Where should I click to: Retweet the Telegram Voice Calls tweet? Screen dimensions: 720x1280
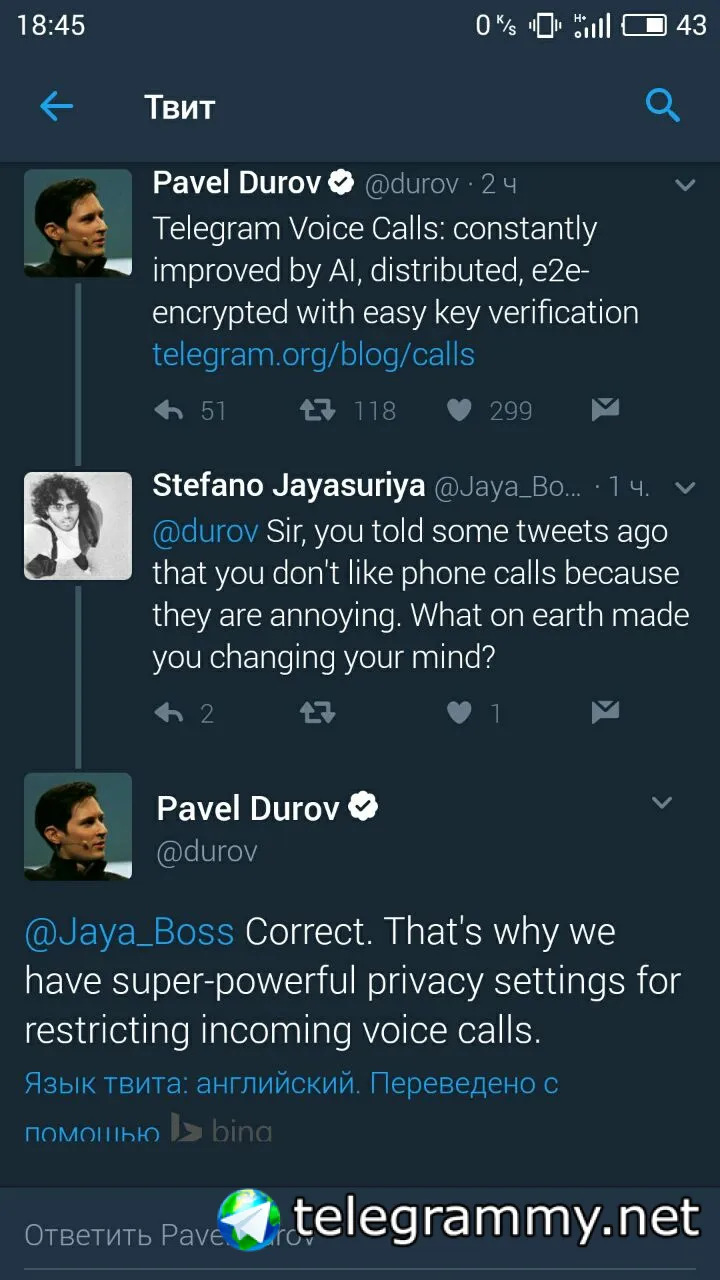[318, 410]
